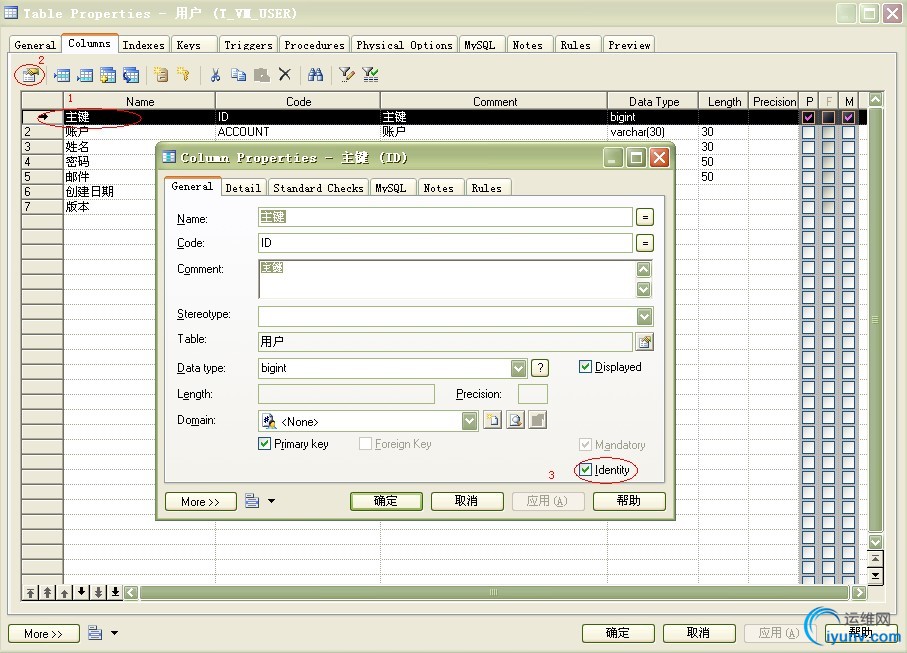Expand the Domain dropdown
907x653 pixels.
[x=470, y=420]
